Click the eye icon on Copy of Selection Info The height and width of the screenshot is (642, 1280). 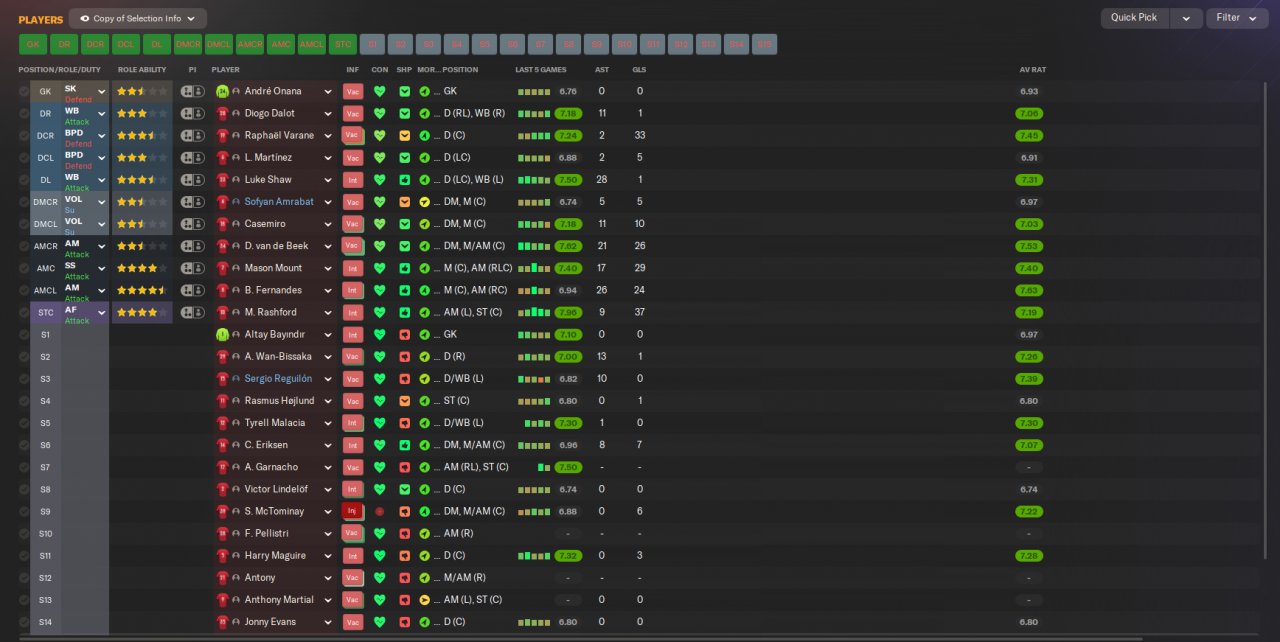(84, 18)
